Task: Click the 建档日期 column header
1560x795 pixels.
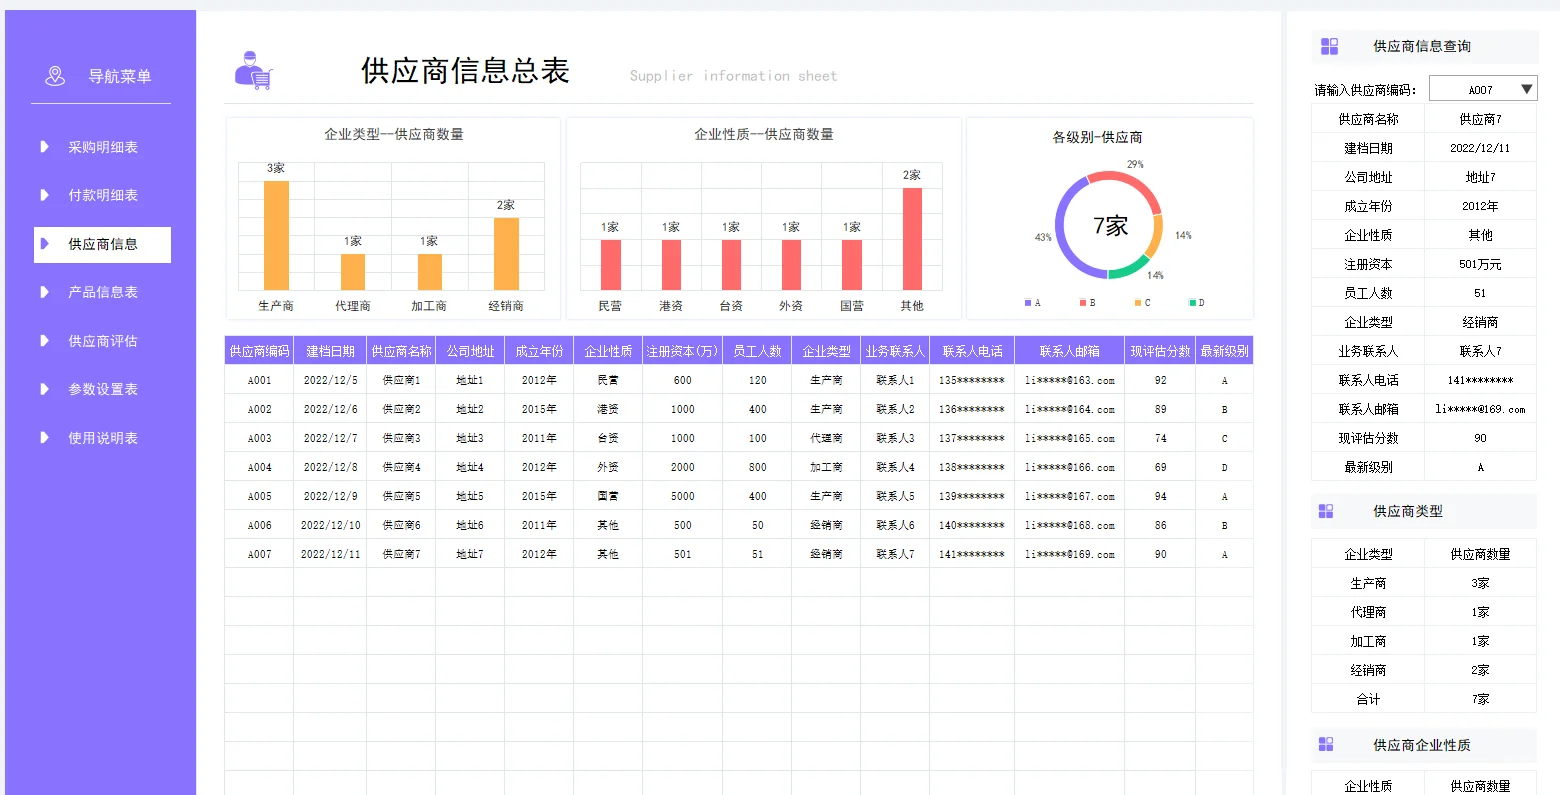Action: click(330, 351)
